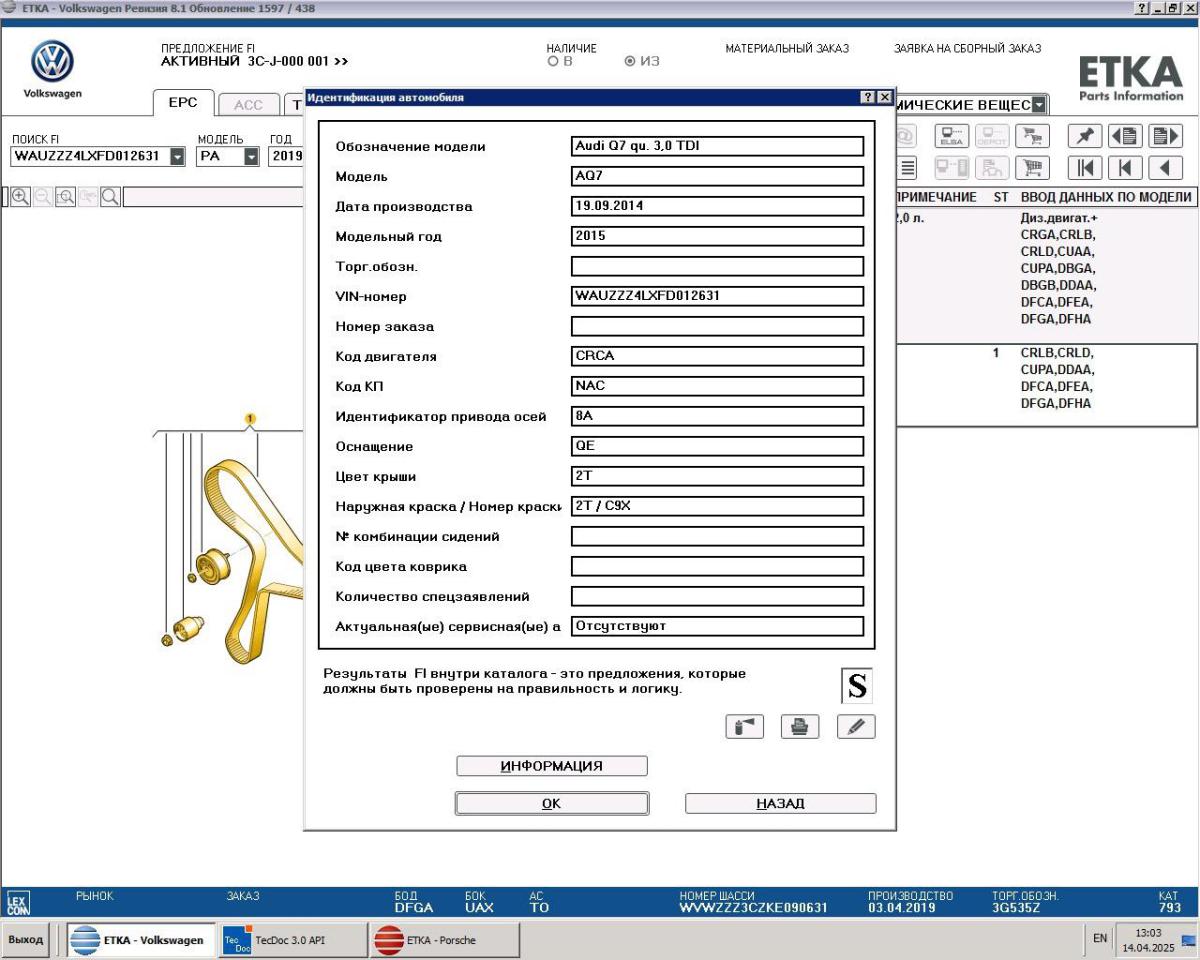This screenshot has width=1200, height=960.
Task: Go to next document page icon
Action: pos(1165,136)
